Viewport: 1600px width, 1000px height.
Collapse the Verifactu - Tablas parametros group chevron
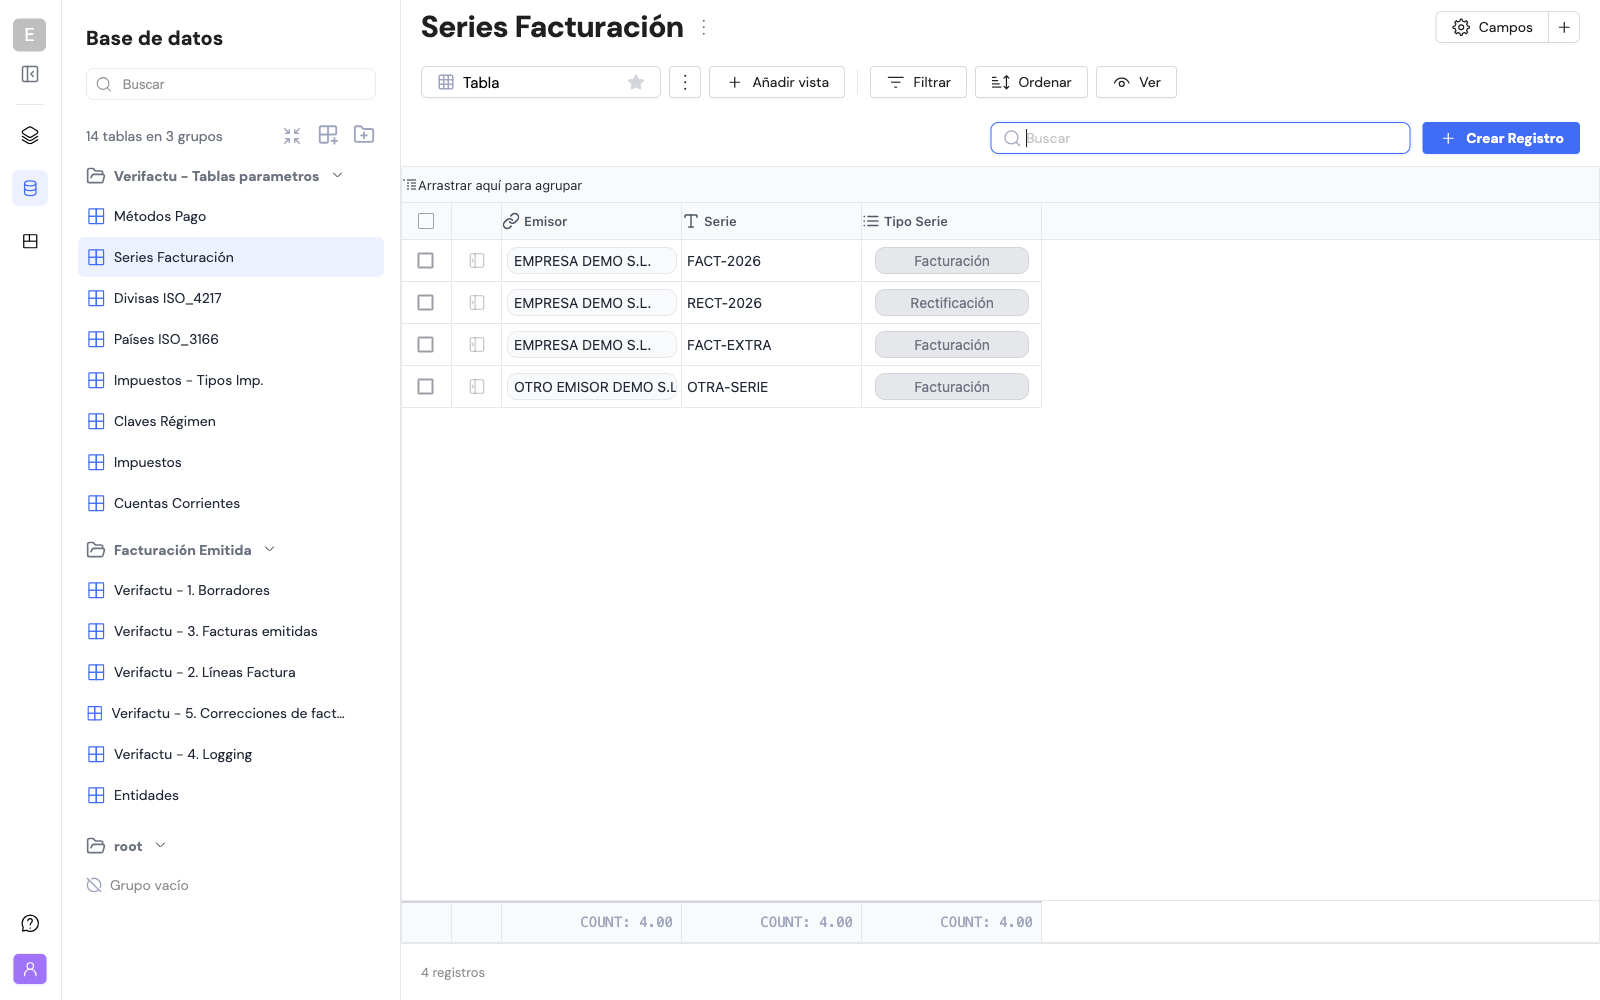coord(338,176)
